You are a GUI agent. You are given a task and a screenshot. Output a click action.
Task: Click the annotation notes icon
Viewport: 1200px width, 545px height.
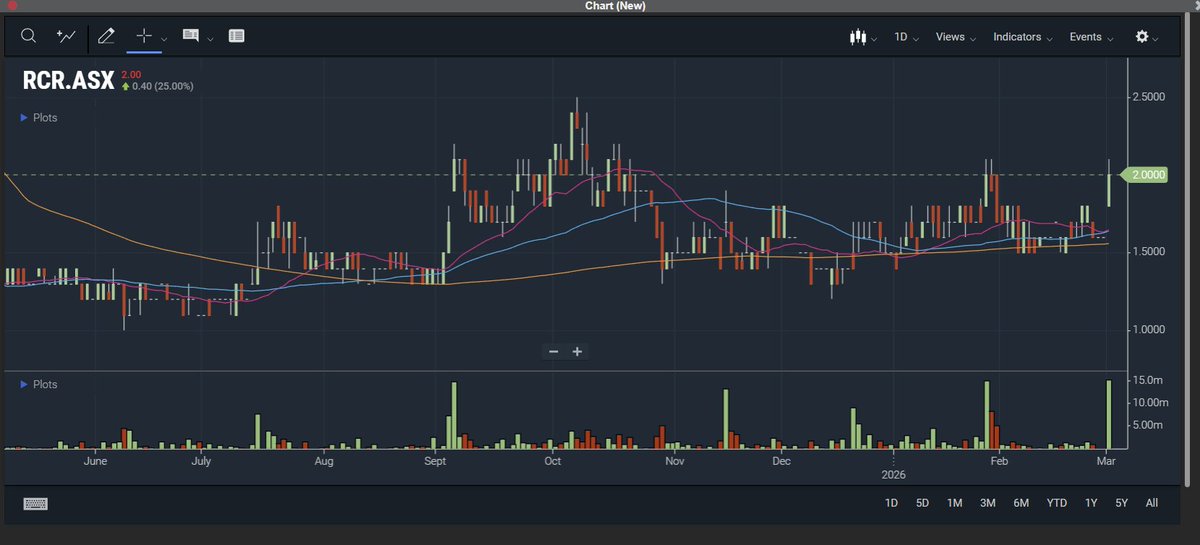pyautogui.click(x=190, y=36)
